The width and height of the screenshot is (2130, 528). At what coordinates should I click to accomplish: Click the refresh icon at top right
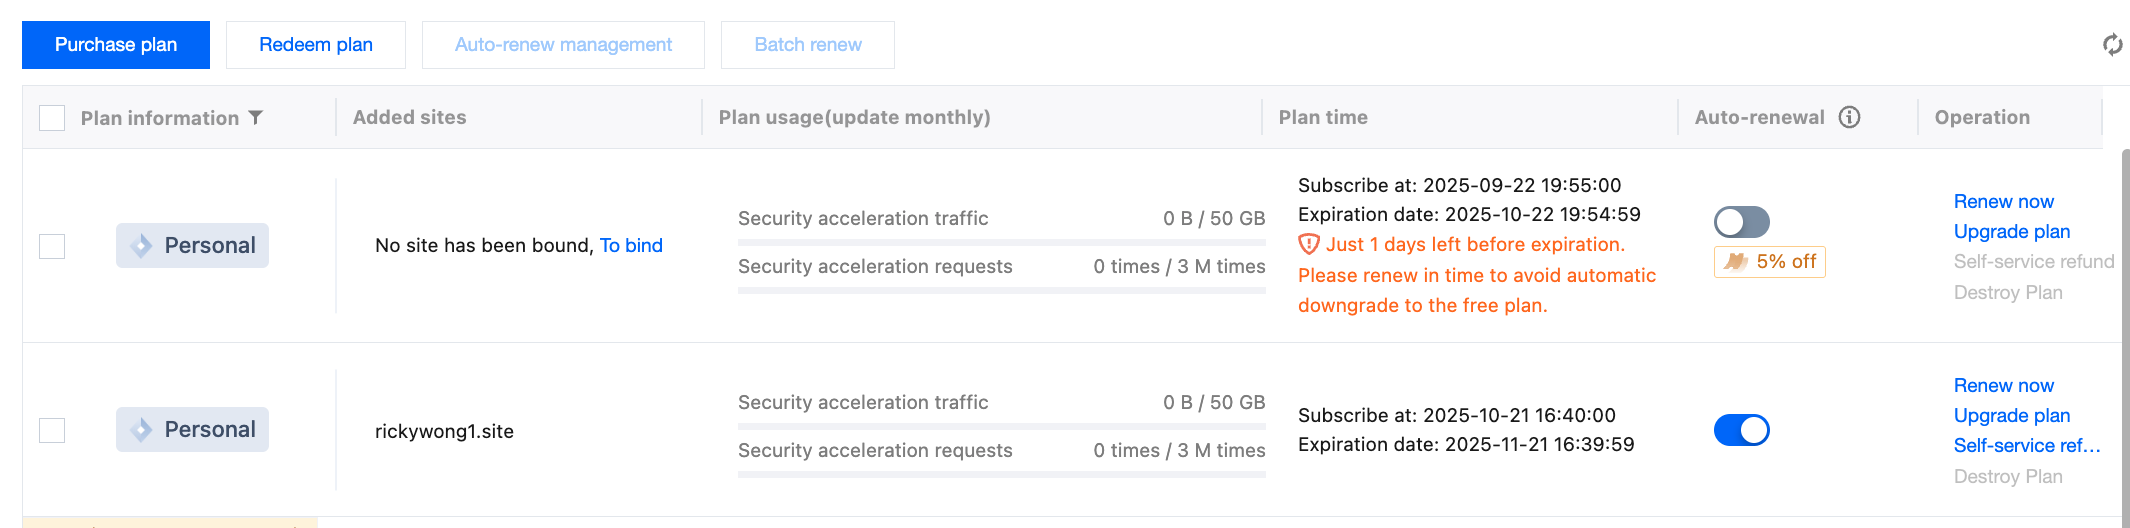coord(2112,45)
